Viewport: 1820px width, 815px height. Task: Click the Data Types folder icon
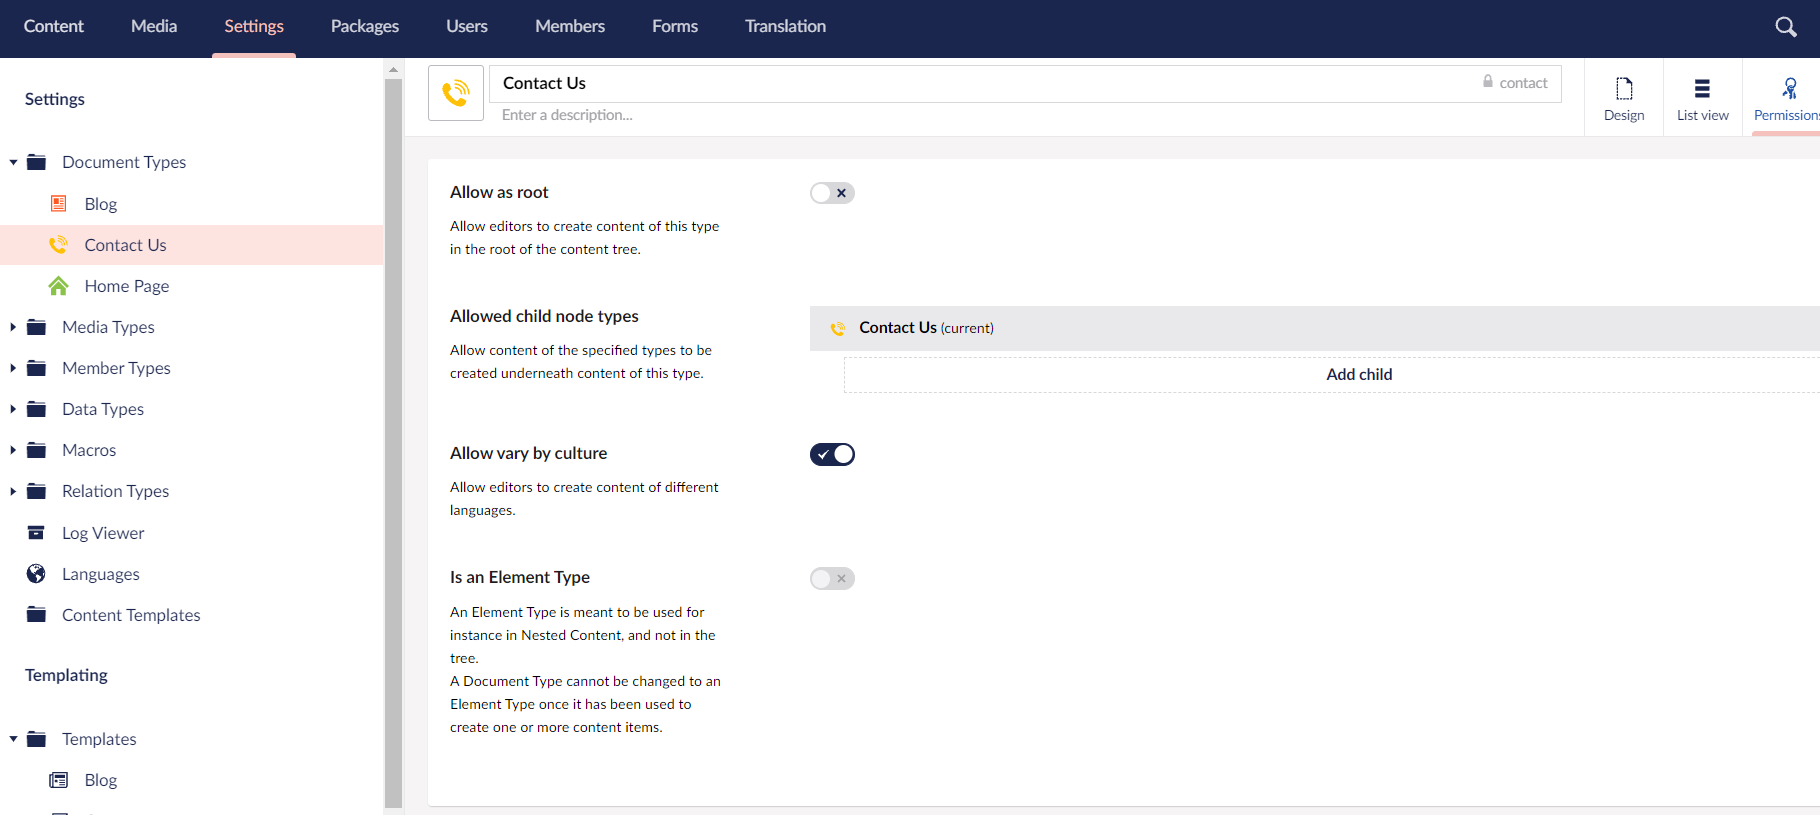(x=37, y=409)
